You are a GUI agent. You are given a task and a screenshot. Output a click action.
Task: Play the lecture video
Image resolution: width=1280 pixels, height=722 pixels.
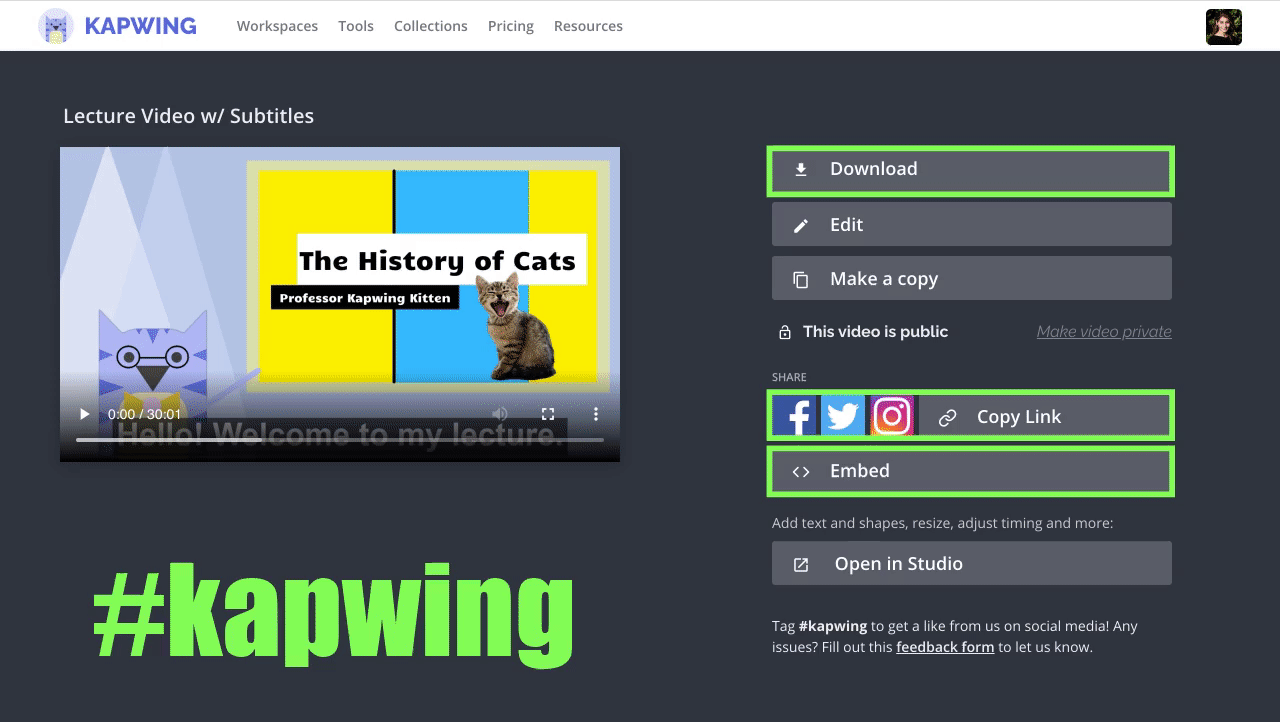point(85,414)
